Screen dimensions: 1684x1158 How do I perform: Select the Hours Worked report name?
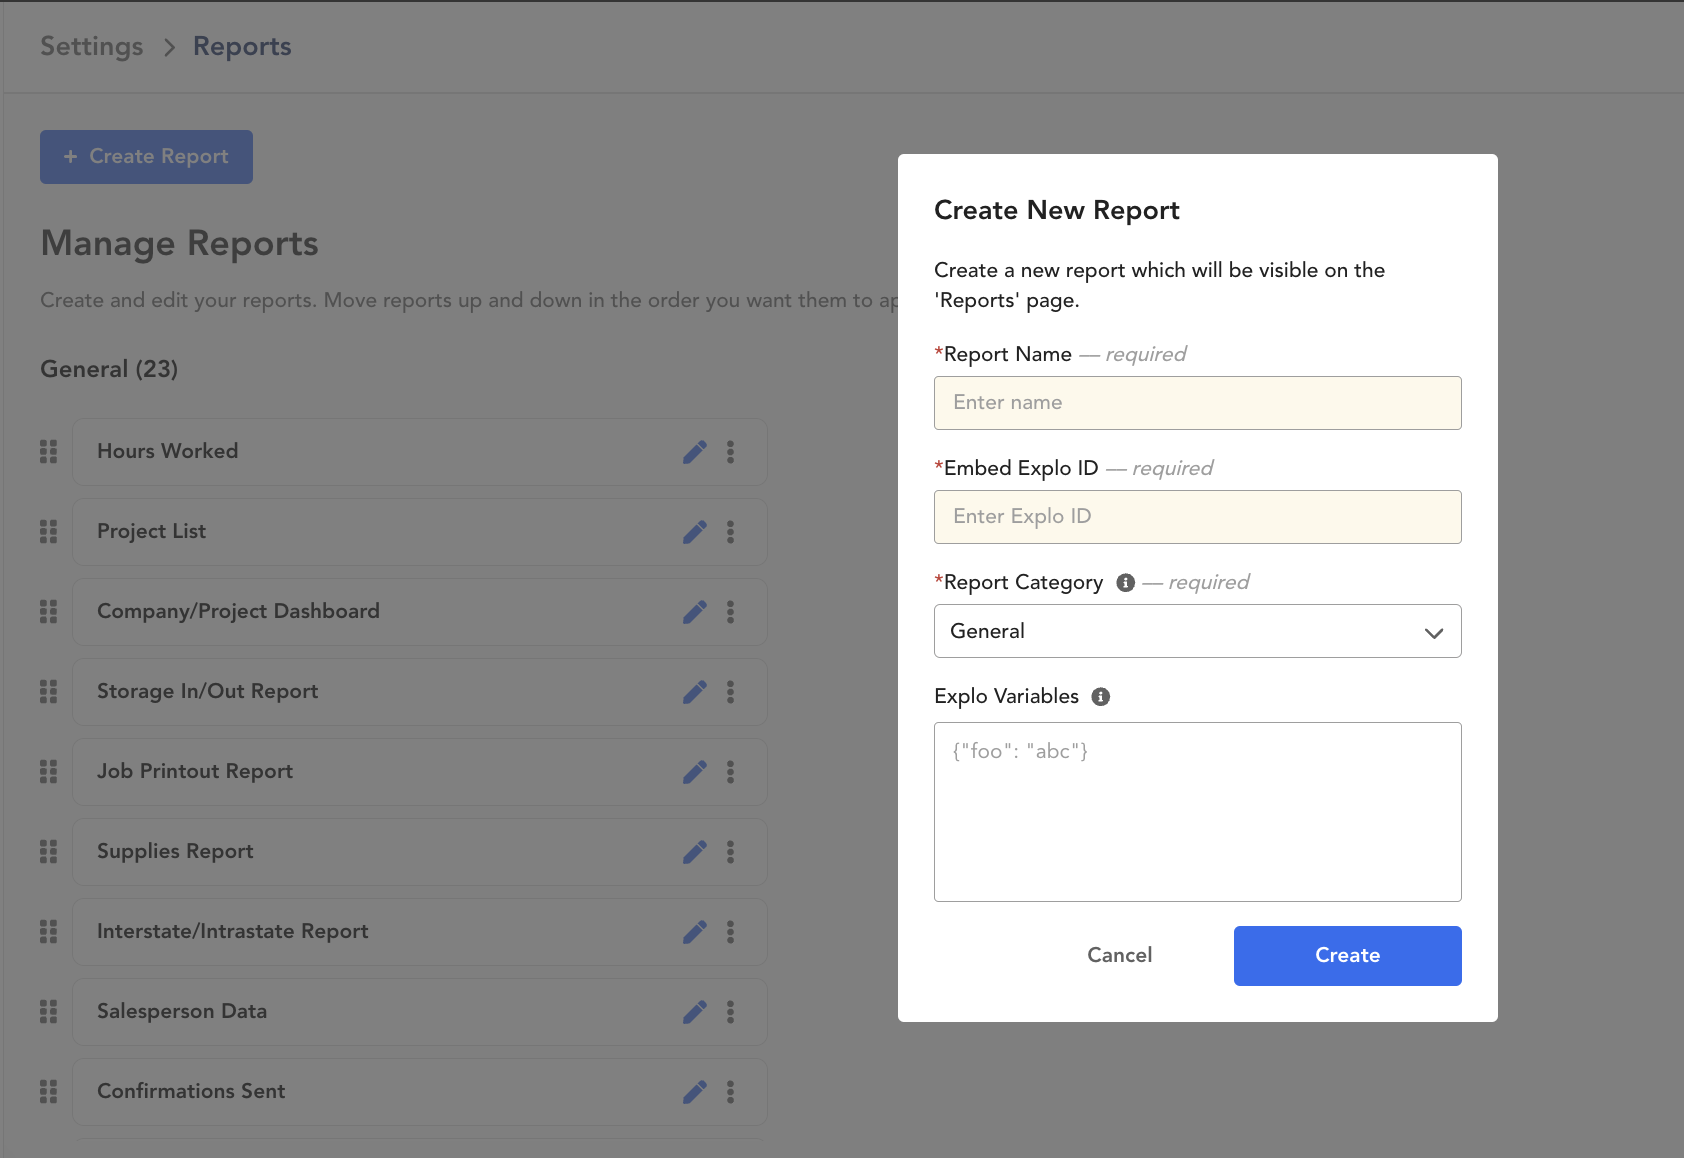click(x=168, y=451)
